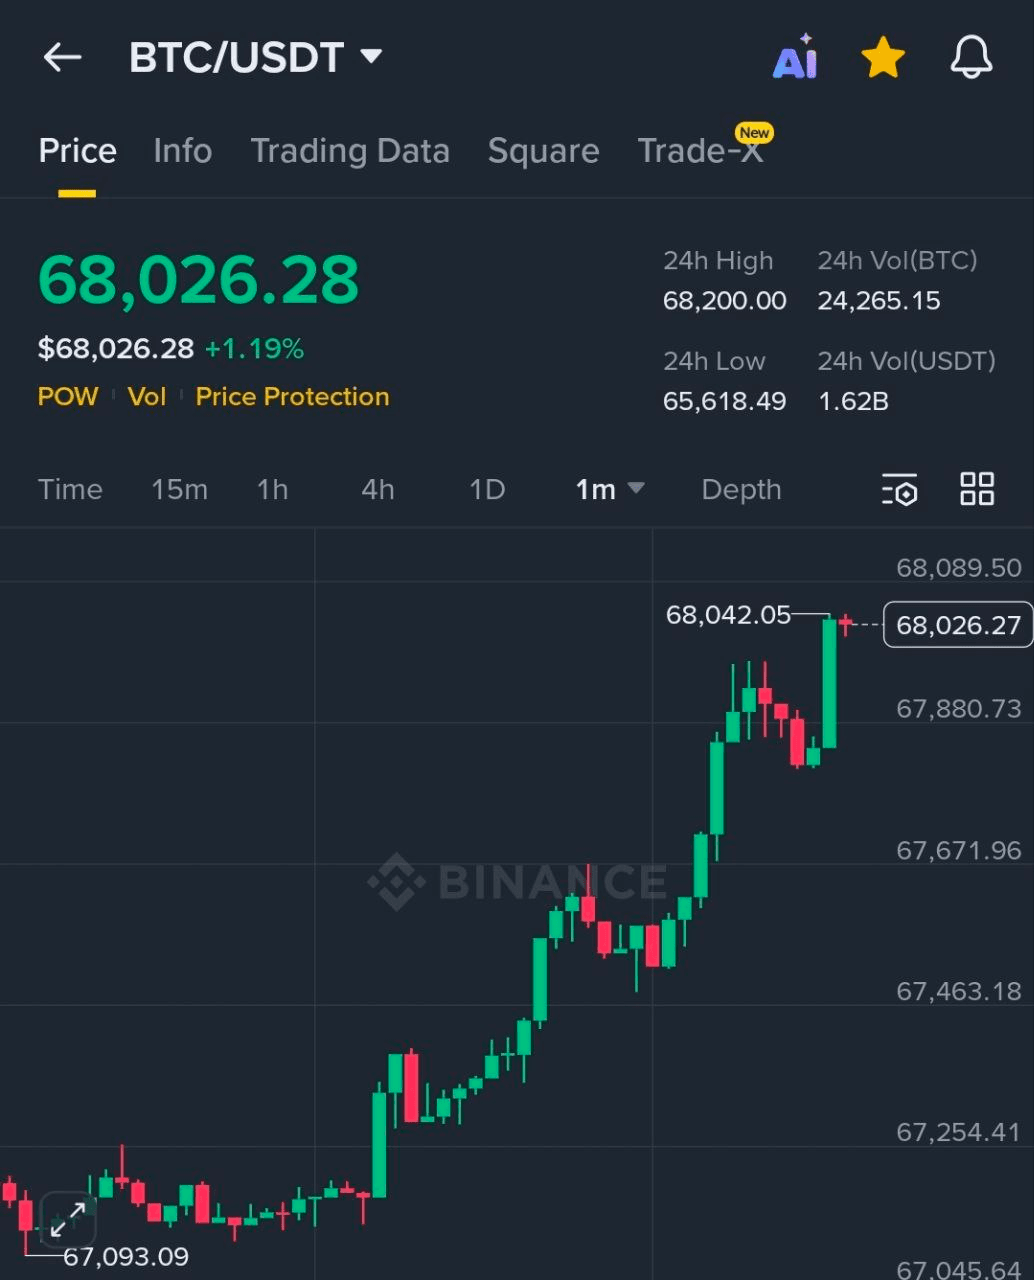
Task: Open the Trading Data tab
Action: click(349, 151)
